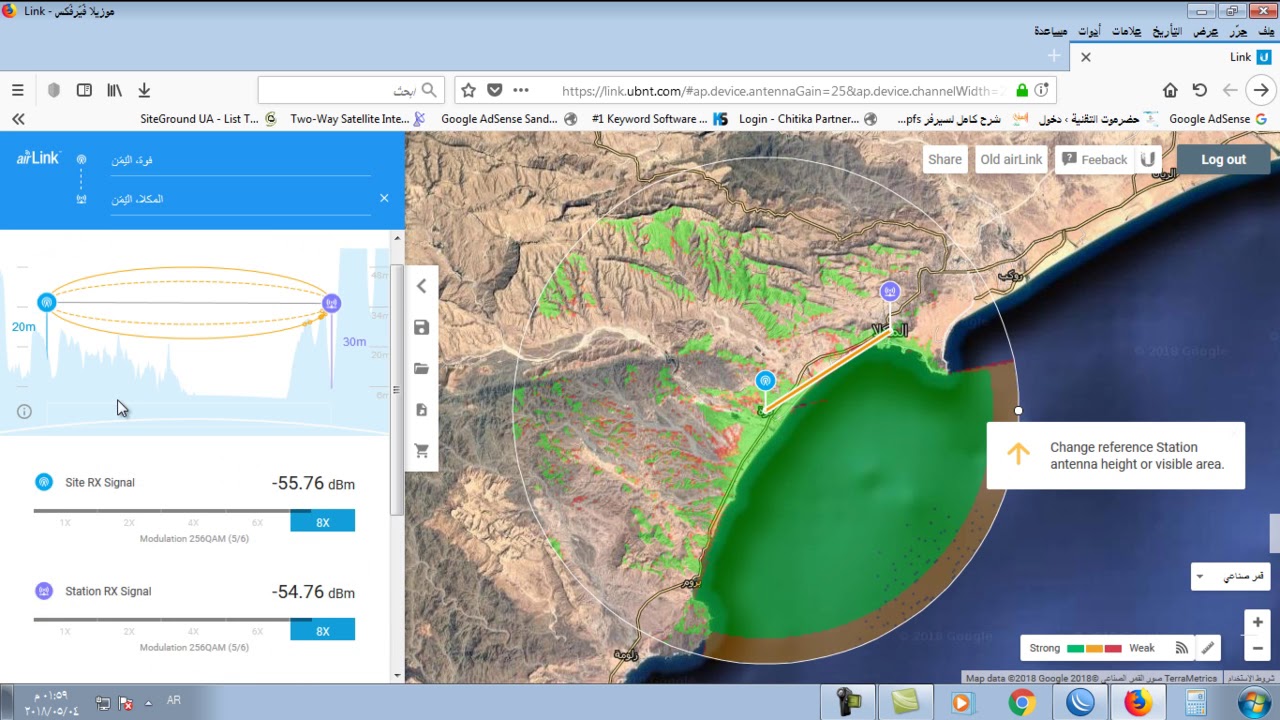Click the access point location field
This screenshot has width=1280, height=720.
[240, 160]
